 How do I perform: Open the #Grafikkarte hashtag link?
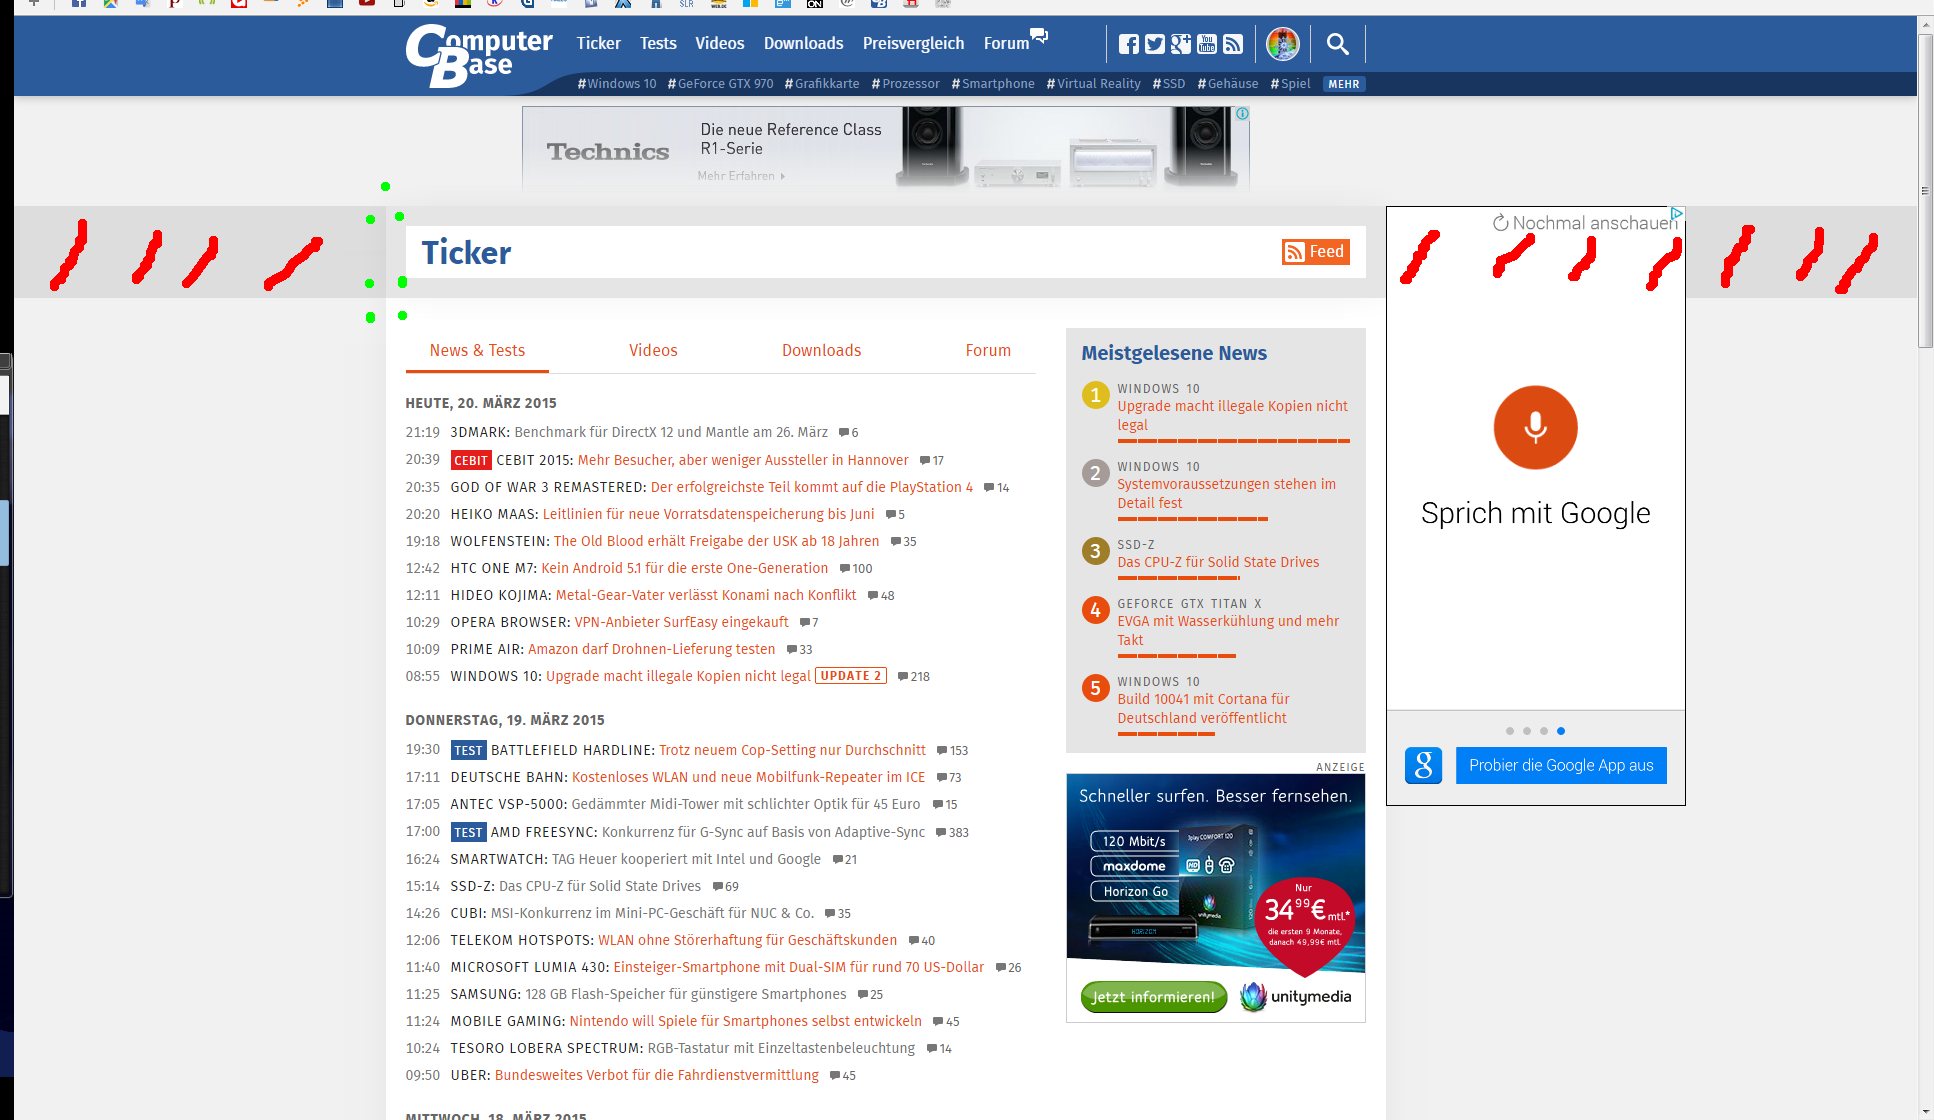[822, 84]
